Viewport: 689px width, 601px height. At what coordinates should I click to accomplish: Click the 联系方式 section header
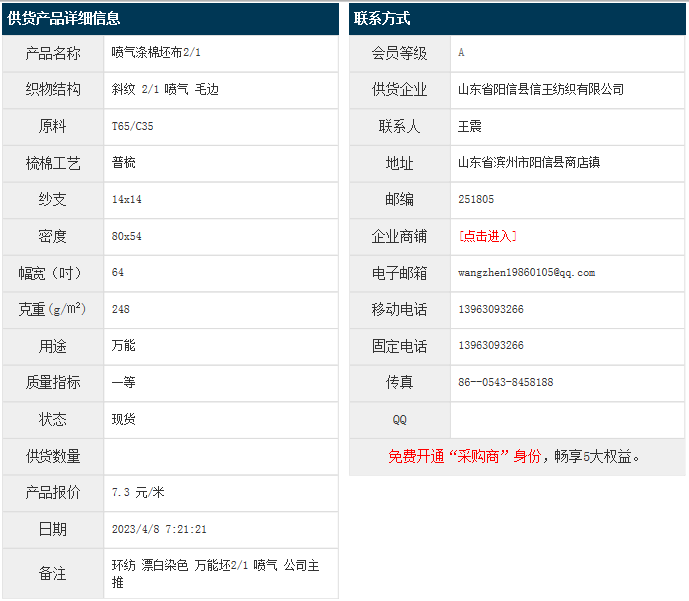(x=381, y=18)
